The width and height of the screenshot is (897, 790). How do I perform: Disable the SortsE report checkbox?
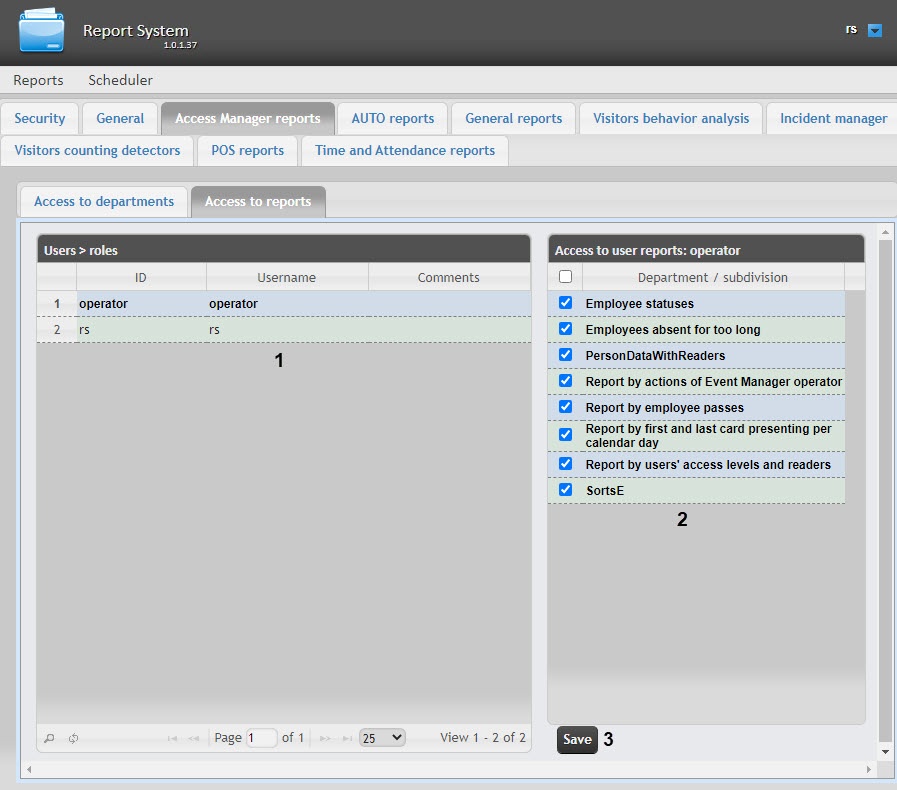click(565, 490)
